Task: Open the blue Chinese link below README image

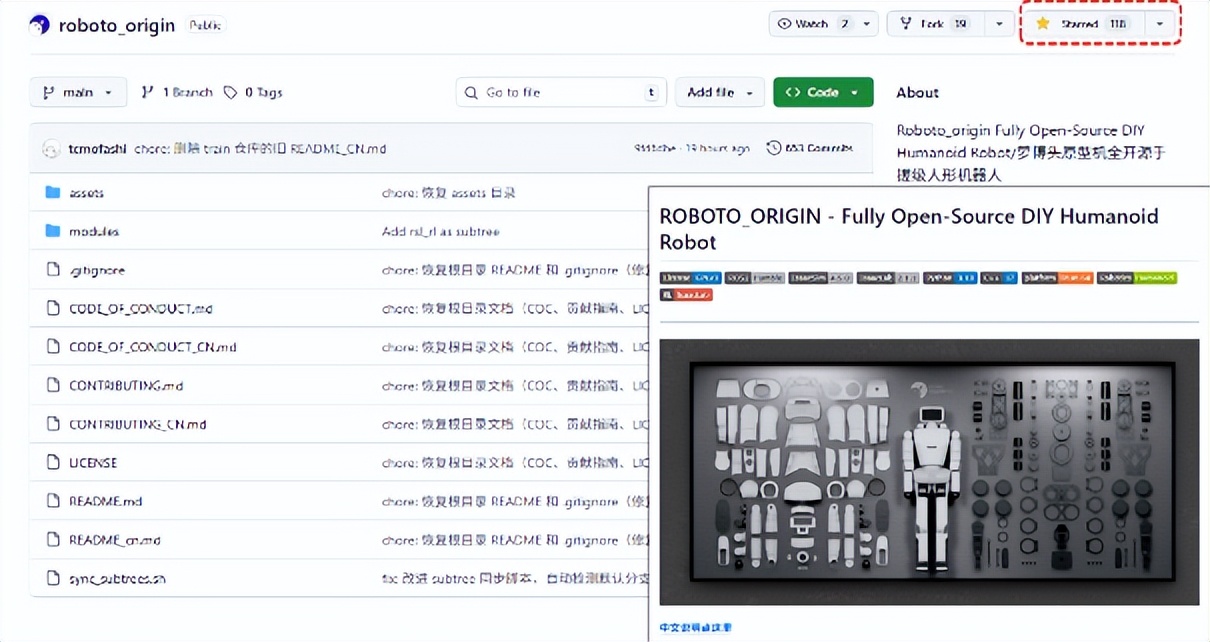Action: pyautogui.click(x=695, y=627)
